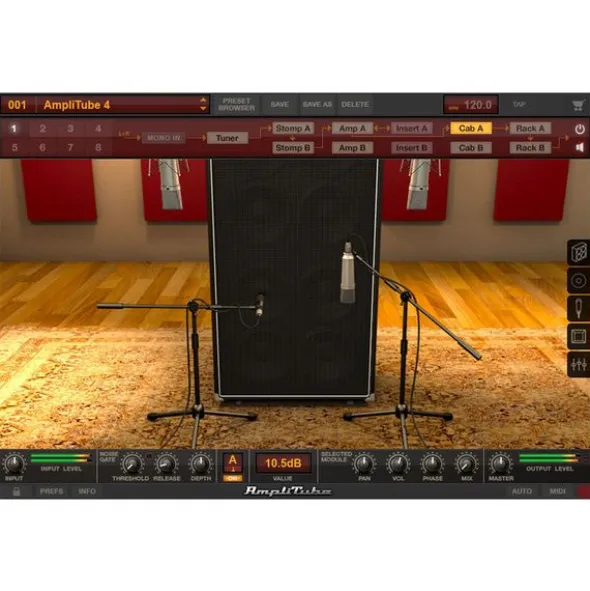Screen dimensions: 590x591
Task: Open the Stomp B module
Action: pyautogui.click(x=293, y=148)
